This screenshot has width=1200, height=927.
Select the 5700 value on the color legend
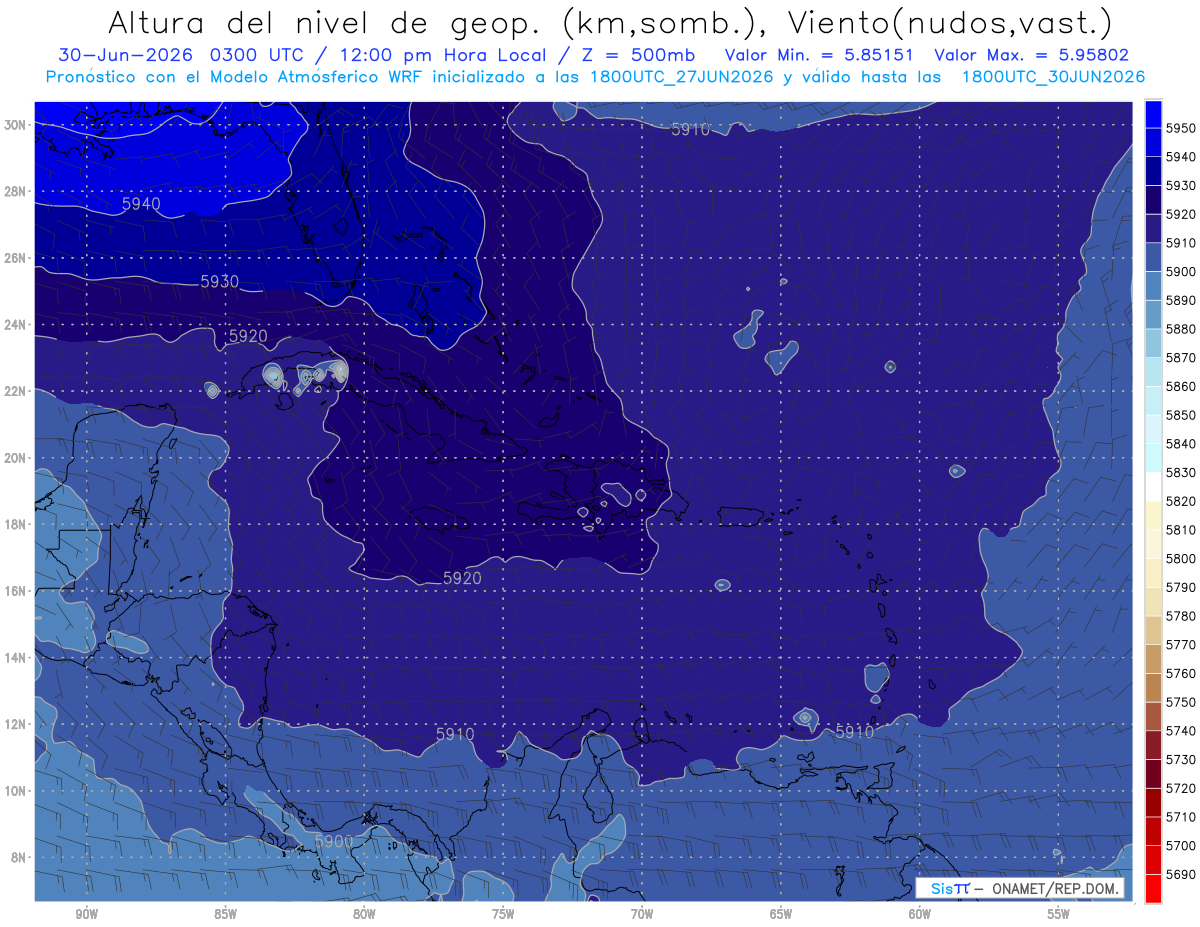(x=1180, y=845)
